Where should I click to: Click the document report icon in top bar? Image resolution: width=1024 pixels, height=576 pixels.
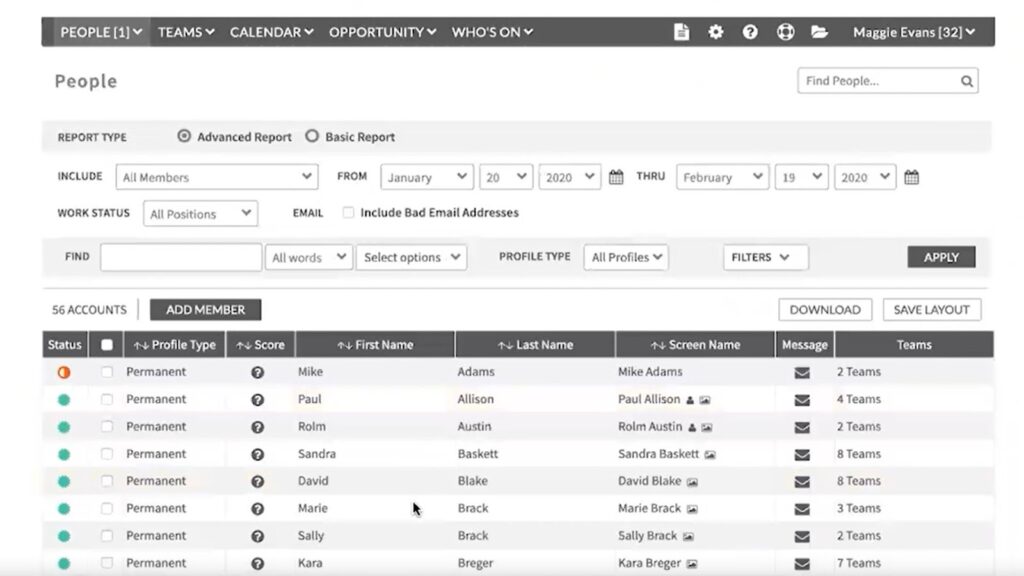click(x=682, y=32)
